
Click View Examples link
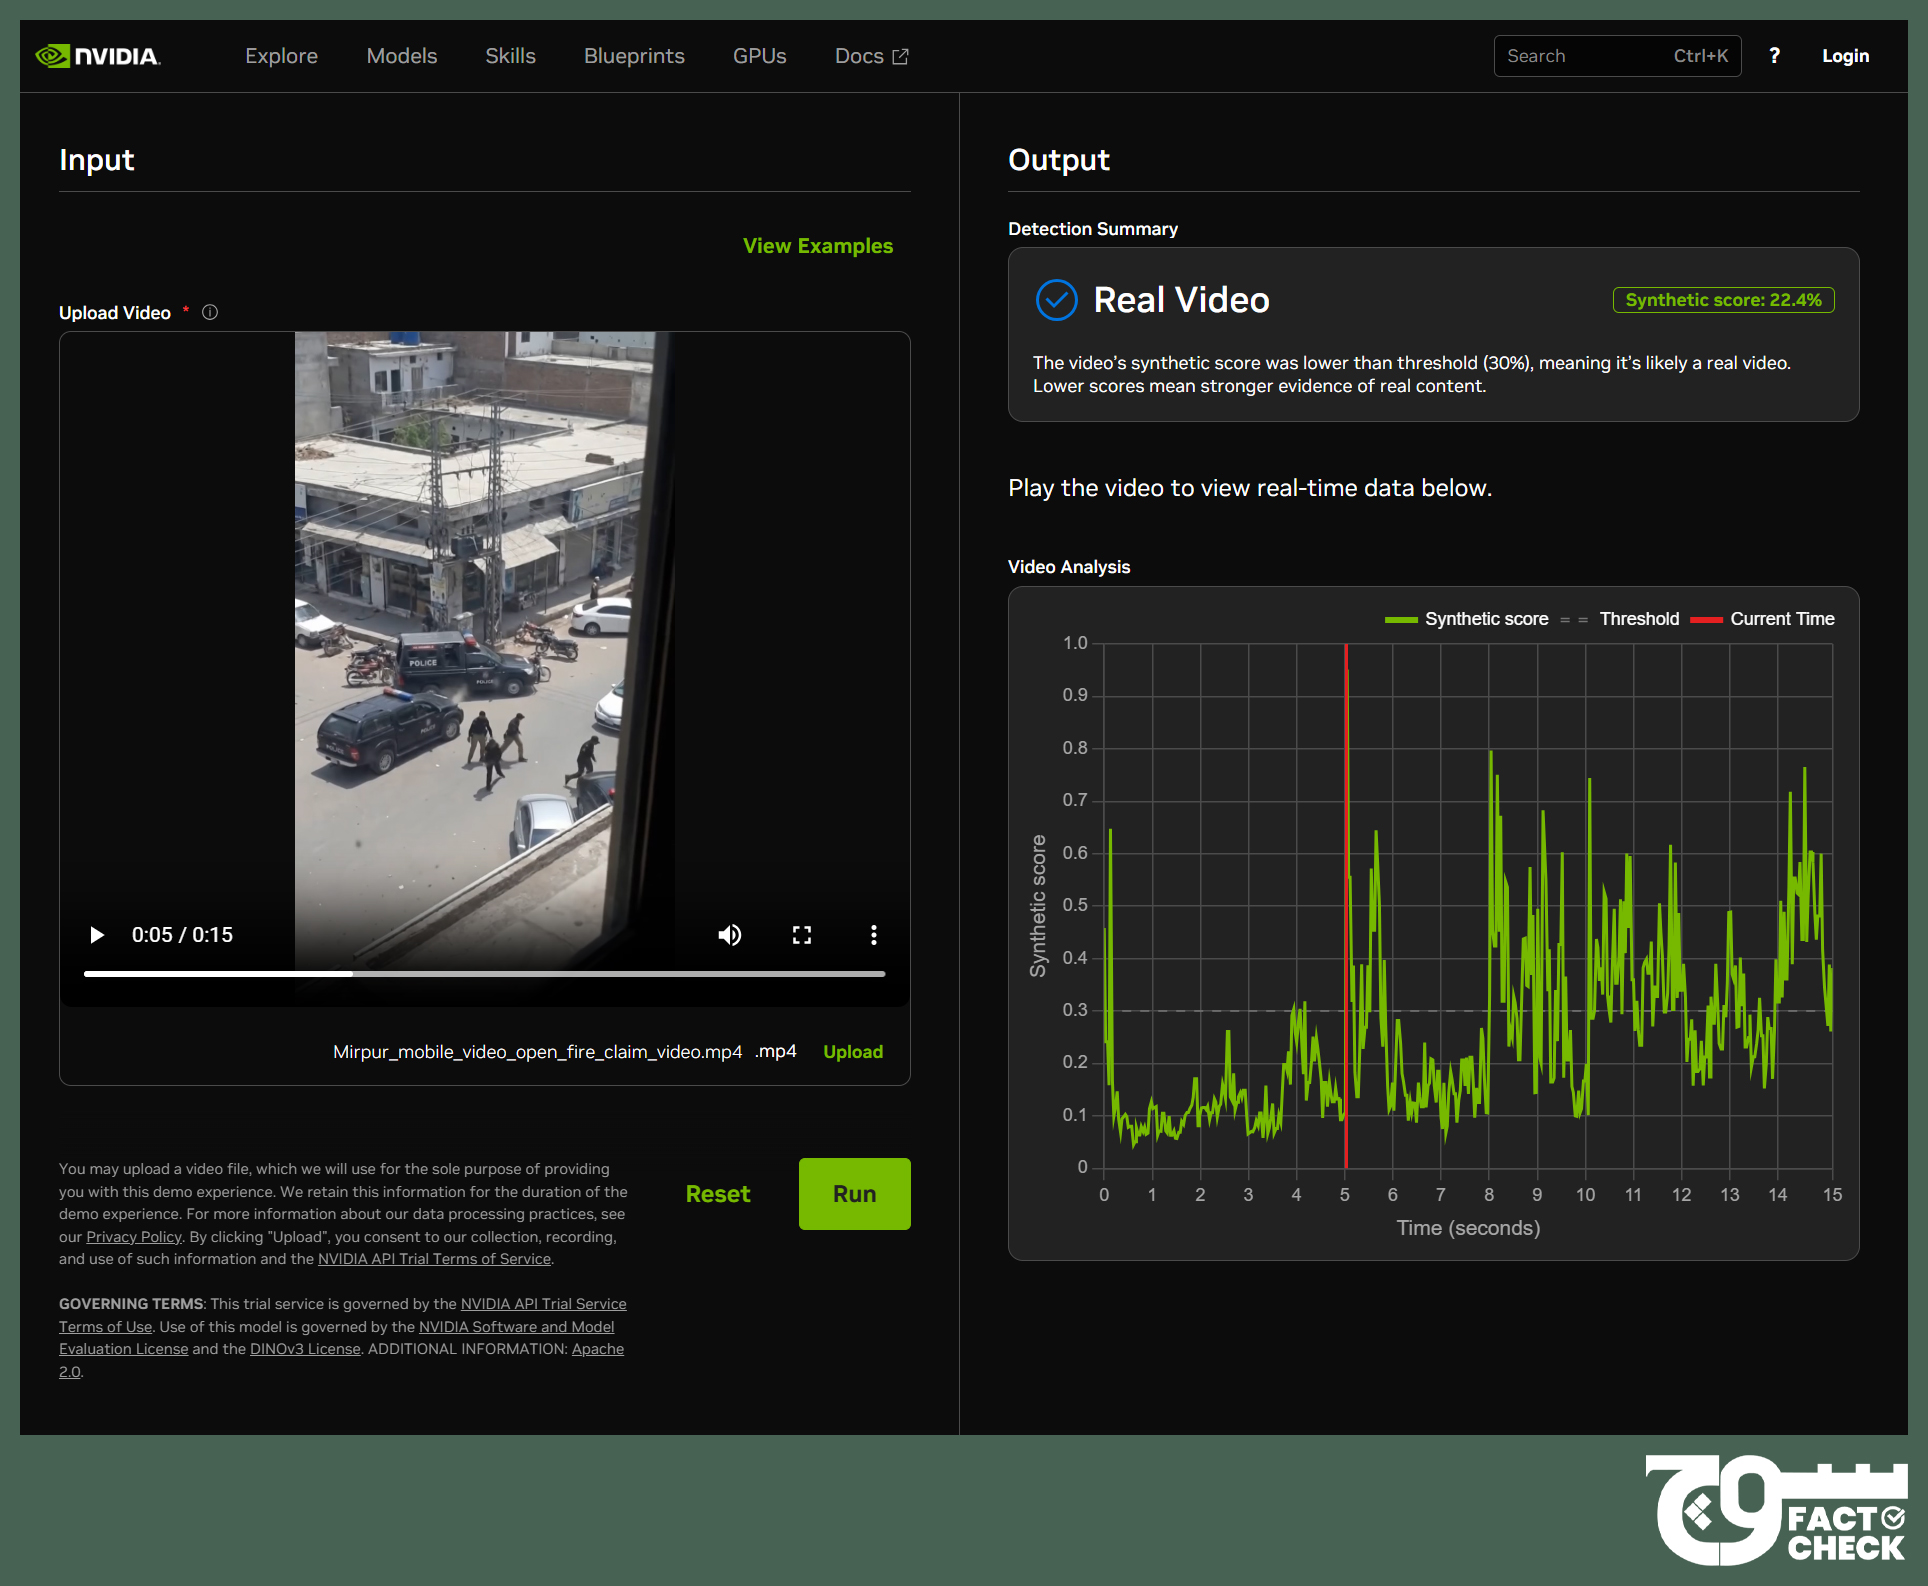click(x=818, y=246)
